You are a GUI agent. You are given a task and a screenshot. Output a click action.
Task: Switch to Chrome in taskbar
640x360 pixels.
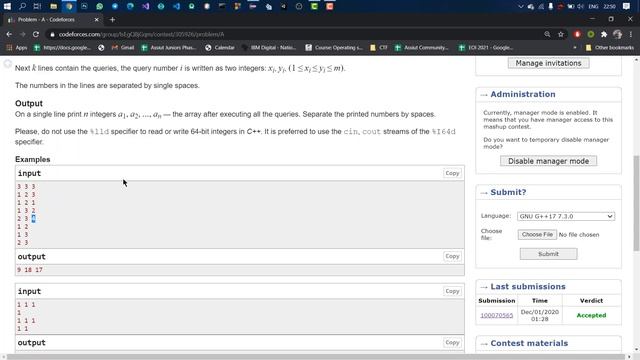click(x=69, y=6)
